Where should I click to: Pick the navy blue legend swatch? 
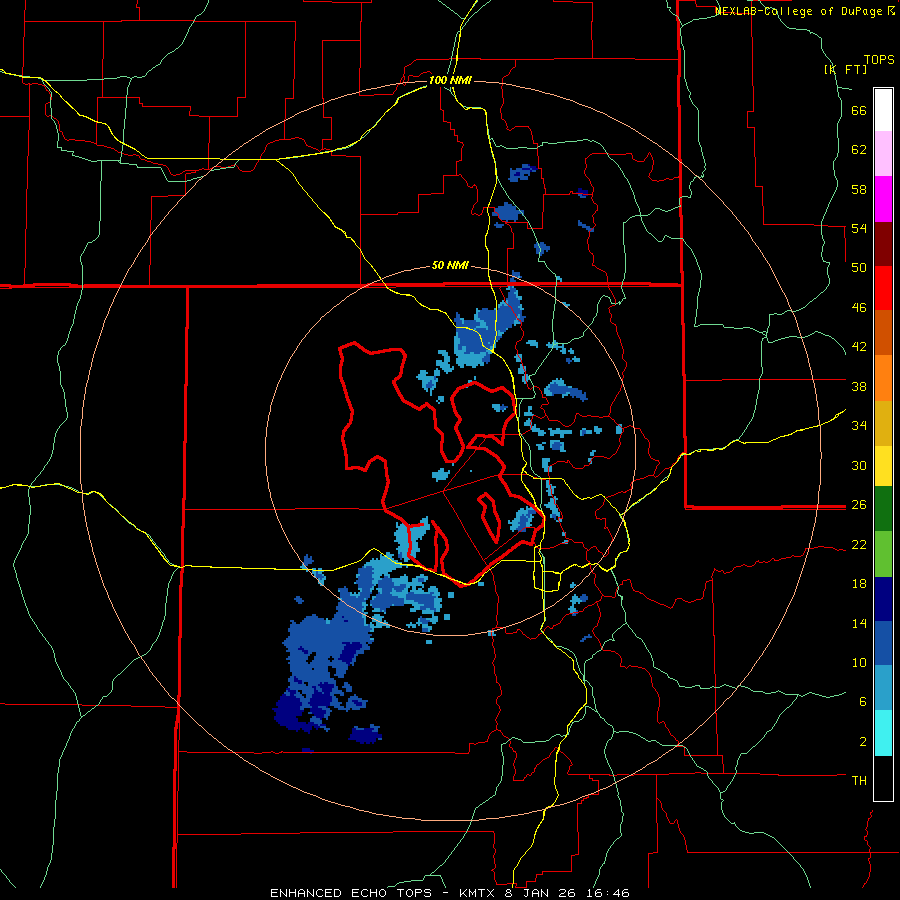[x=883, y=599]
